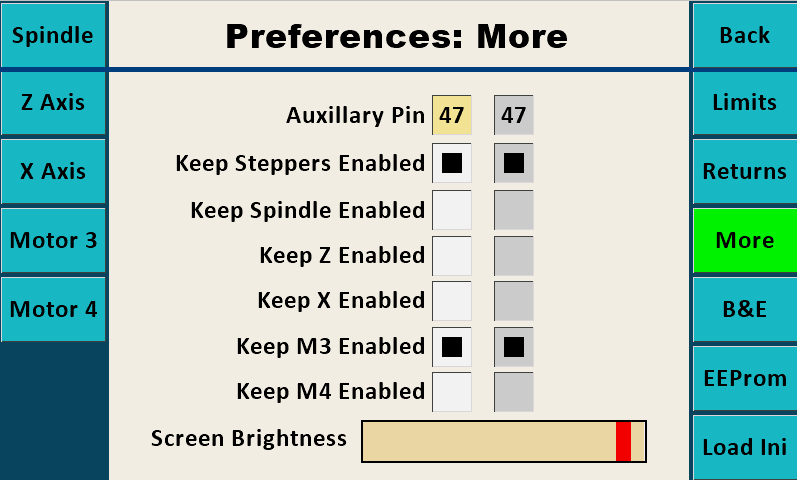Uncheck the Keep M3 Enabled checkbox
This screenshot has width=797, height=480.
click(452, 346)
